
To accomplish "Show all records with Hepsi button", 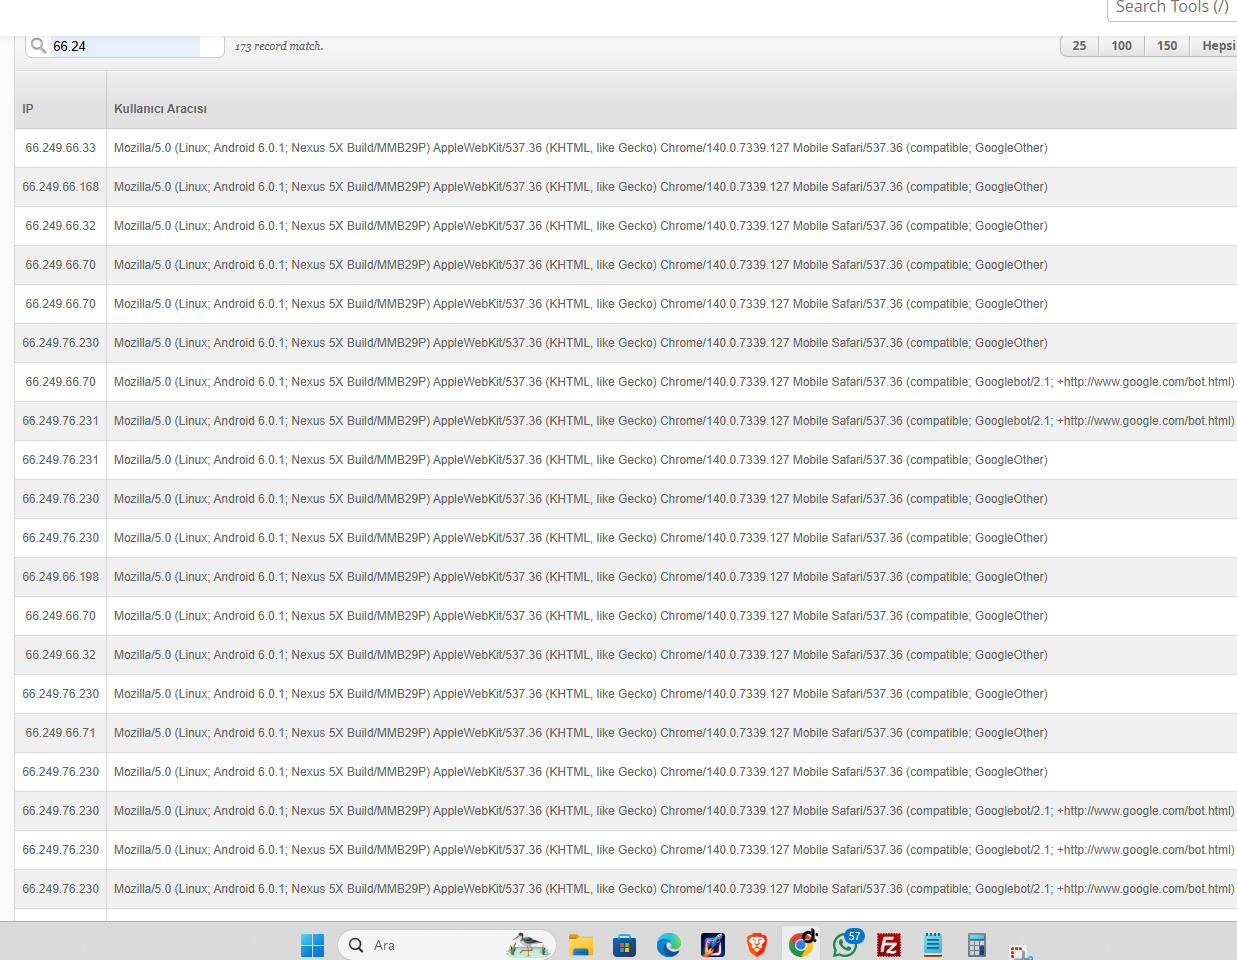I will 1216,46.
